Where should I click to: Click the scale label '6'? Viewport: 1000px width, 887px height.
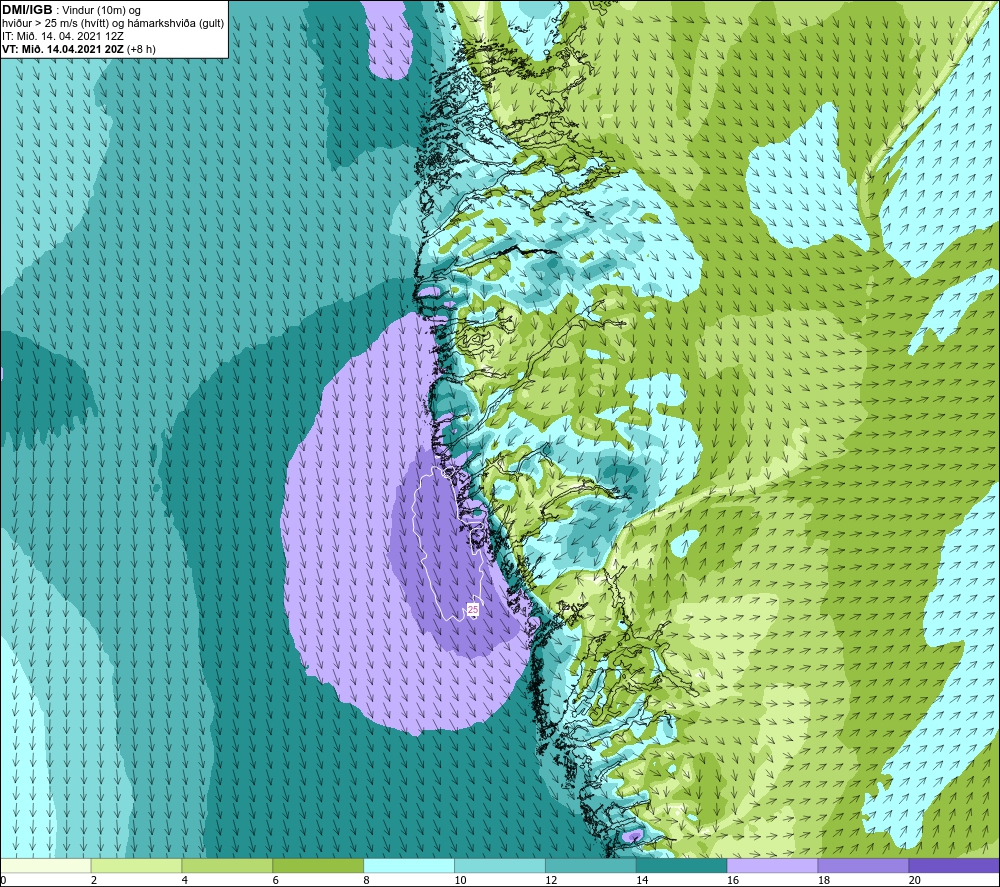pyautogui.click(x=276, y=881)
